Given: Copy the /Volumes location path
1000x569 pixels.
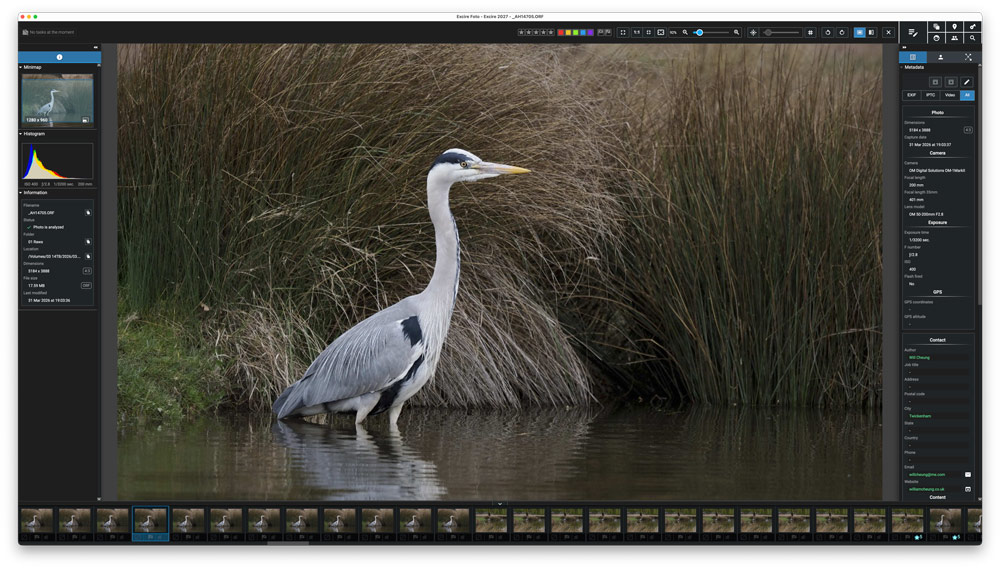Looking at the screenshot, I should tap(88, 256).
